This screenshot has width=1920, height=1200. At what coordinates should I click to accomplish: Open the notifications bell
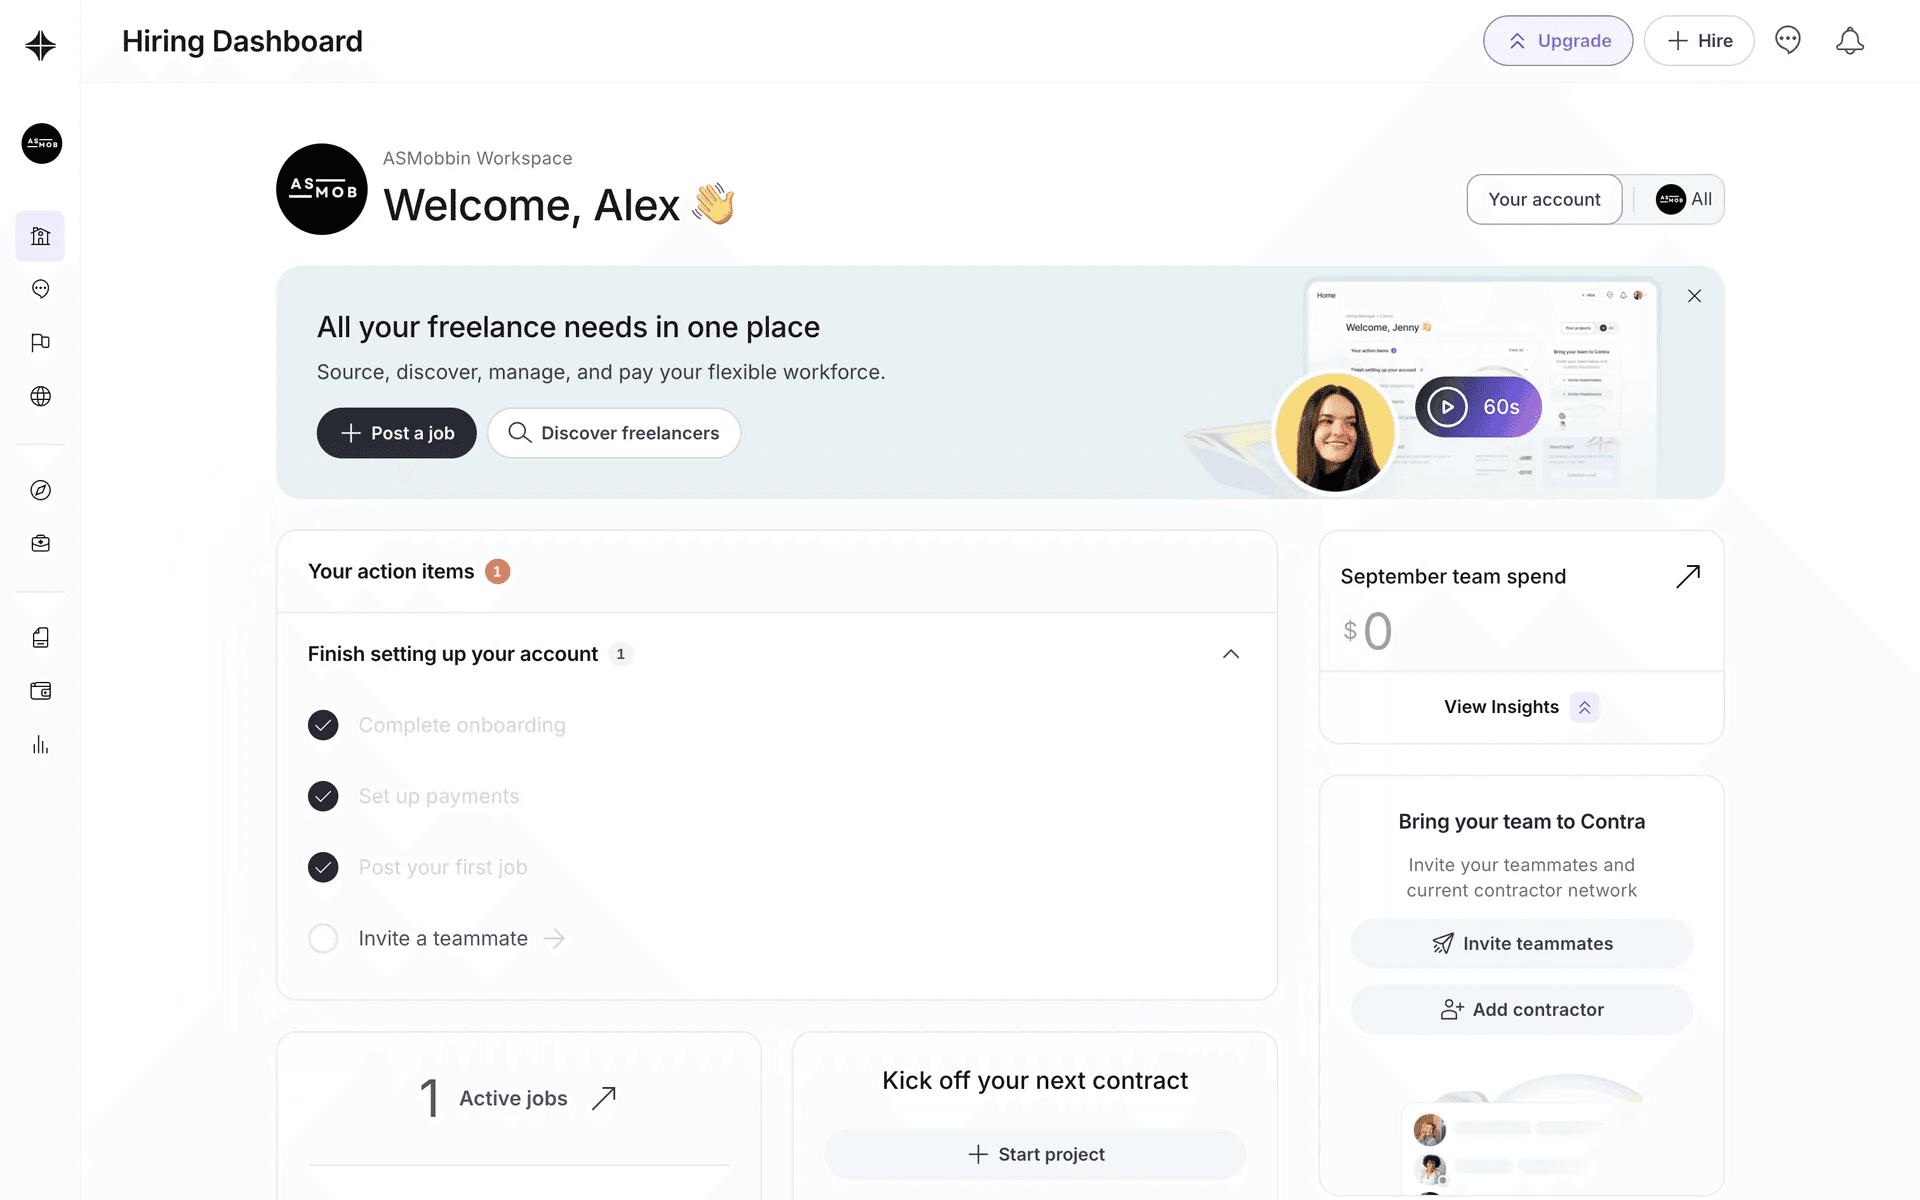click(x=1849, y=41)
